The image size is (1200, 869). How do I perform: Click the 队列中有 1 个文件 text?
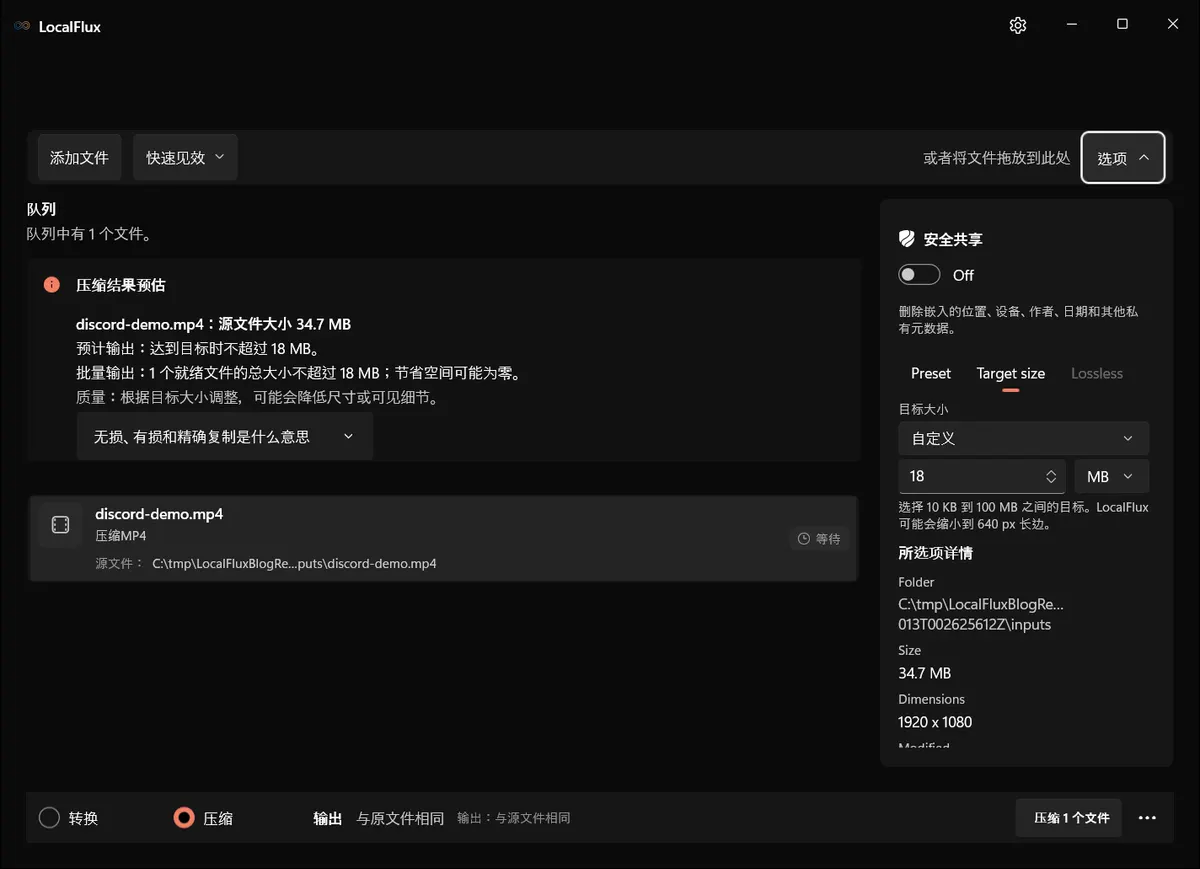(89, 234)
